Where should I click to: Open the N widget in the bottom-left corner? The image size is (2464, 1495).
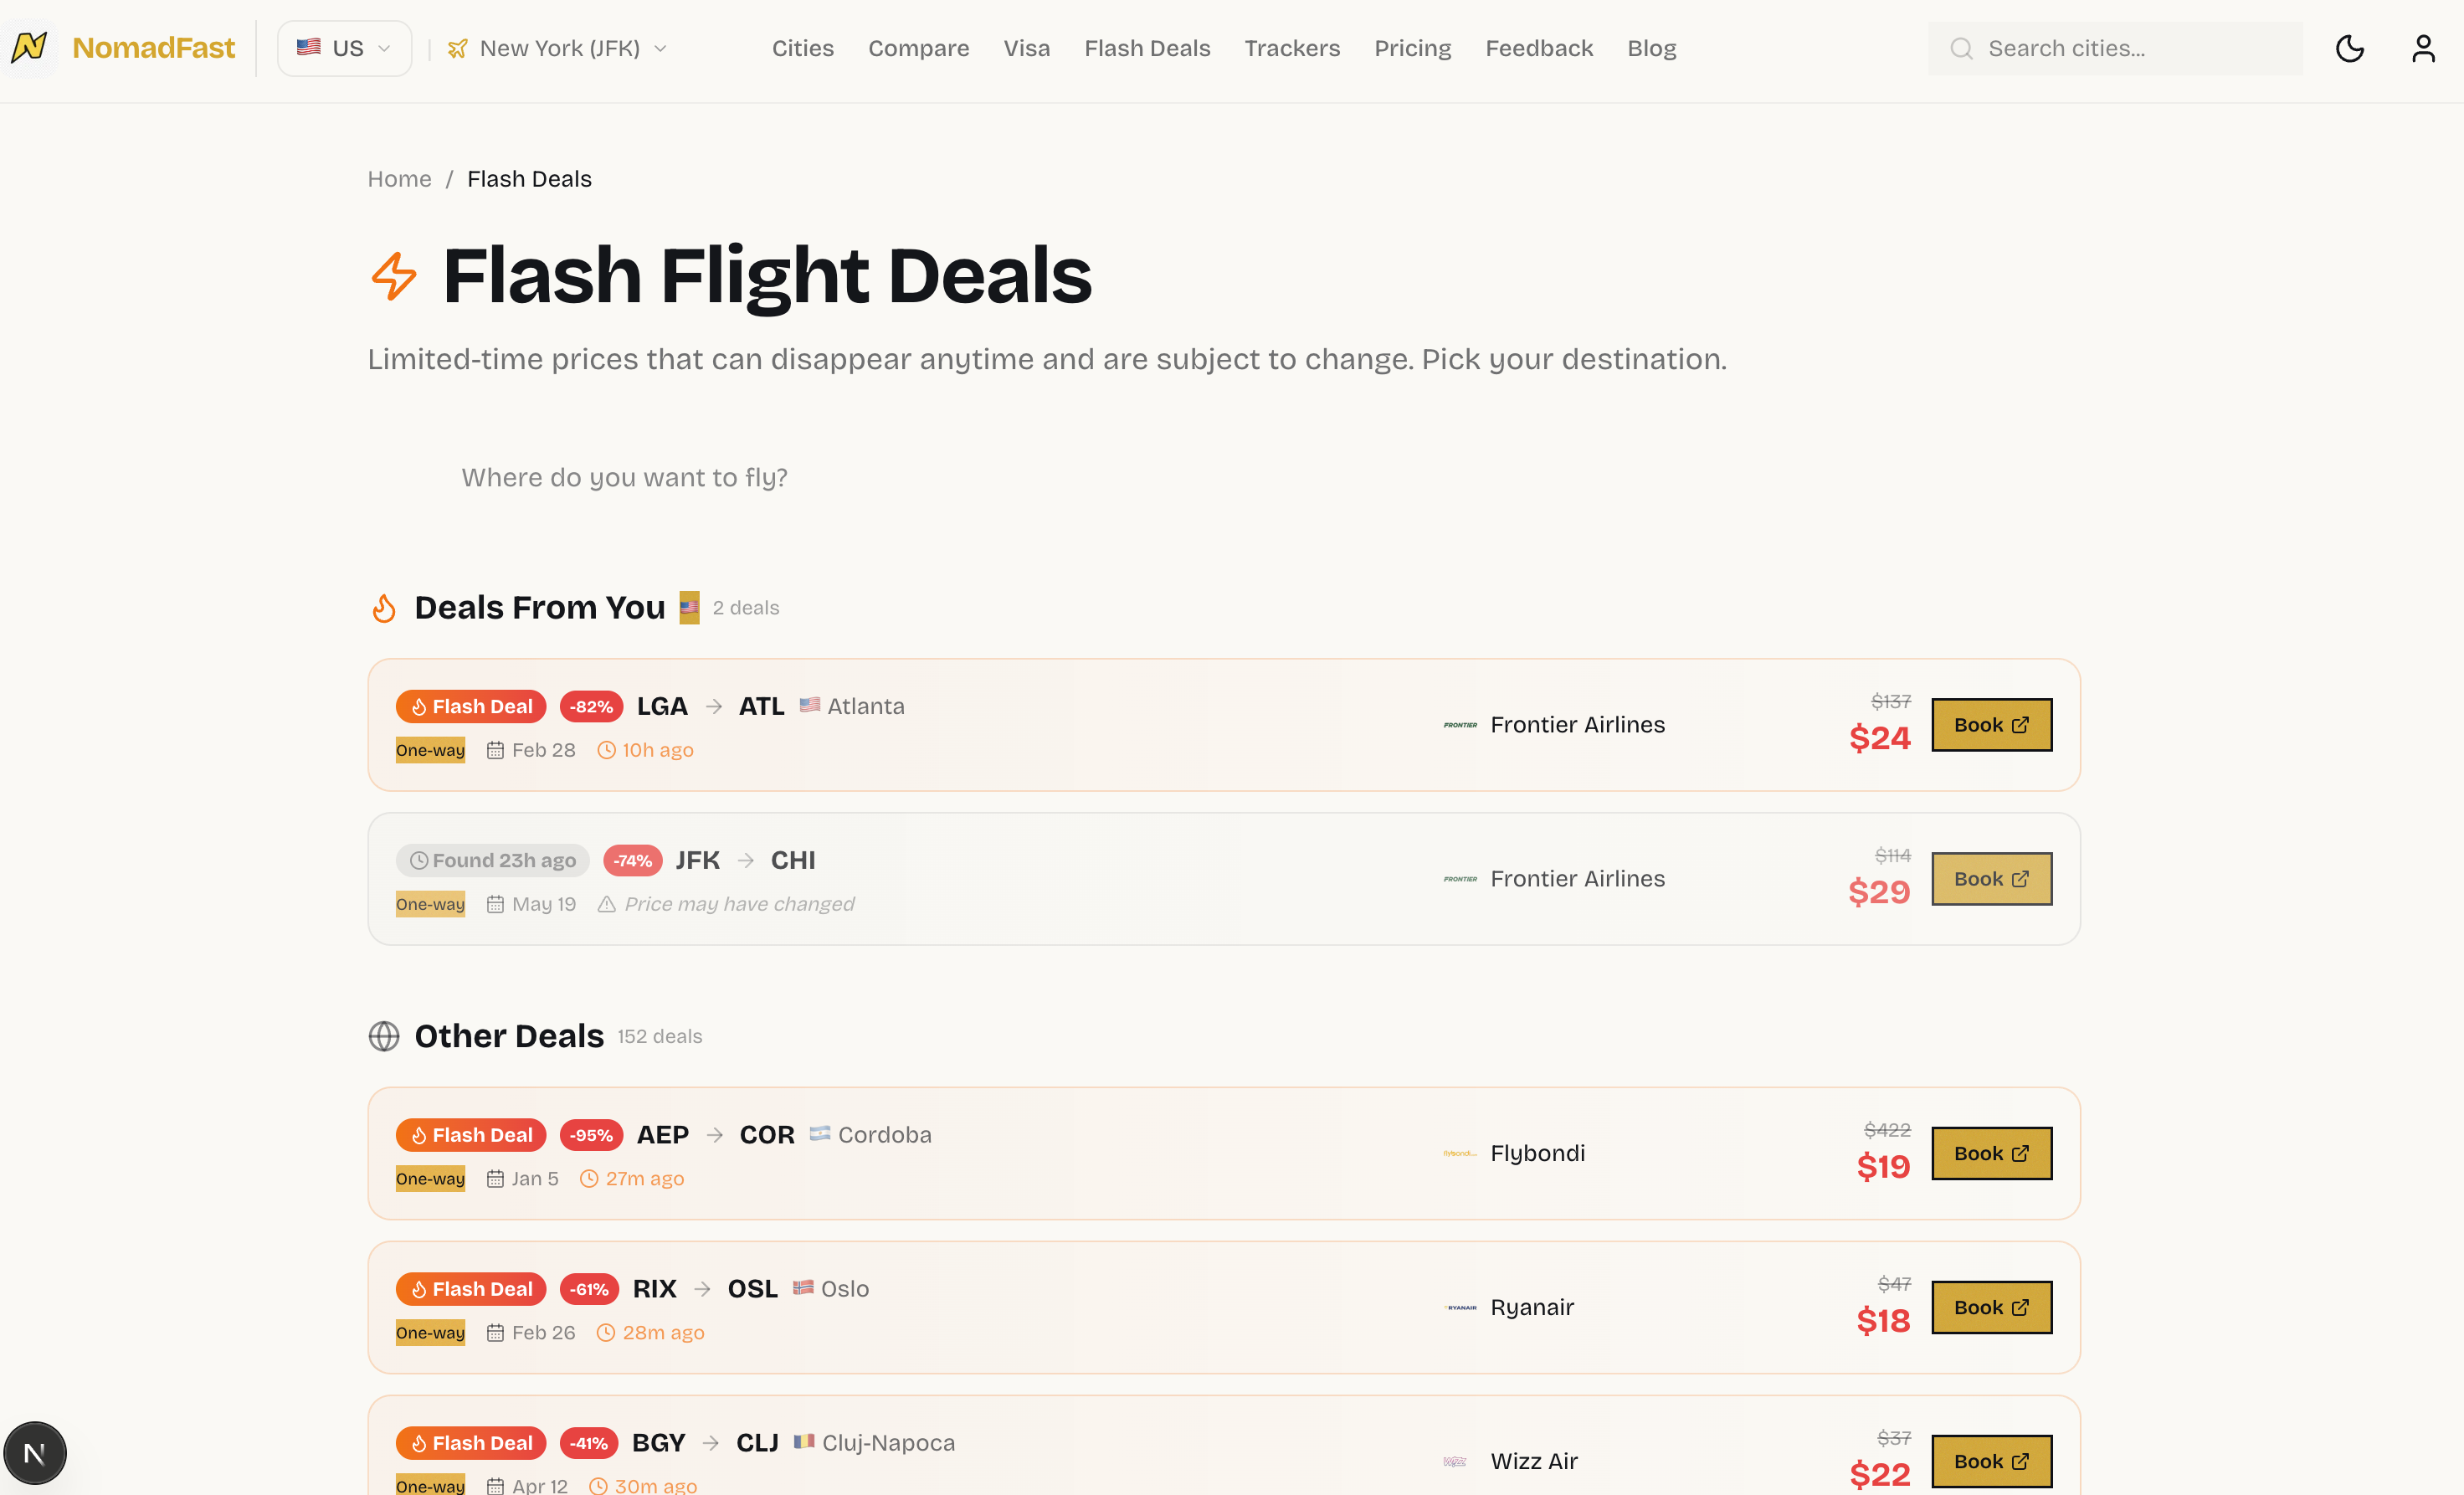(35, 1452)
